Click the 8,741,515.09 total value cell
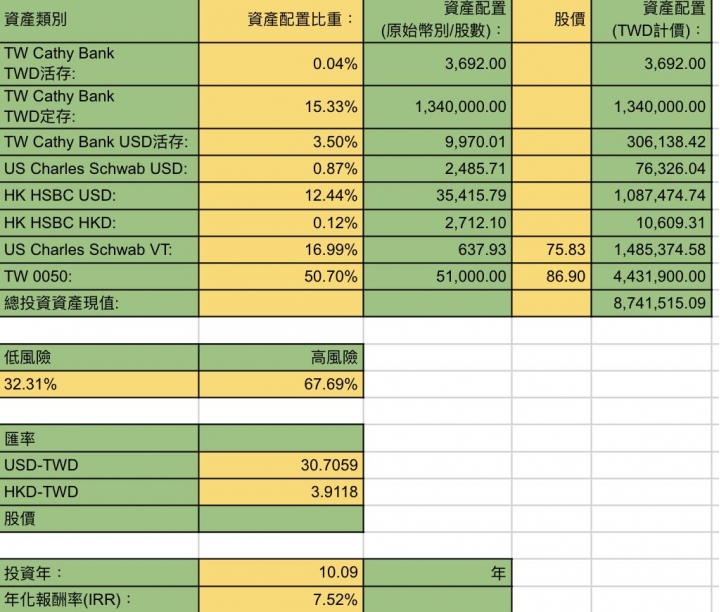 click(652, 303)
